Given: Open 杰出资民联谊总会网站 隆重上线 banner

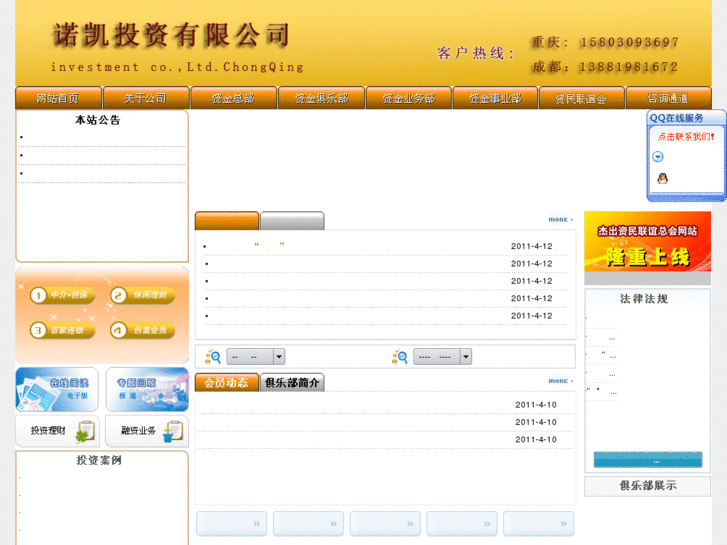Looking at the screenshot, I should [647, 242].
